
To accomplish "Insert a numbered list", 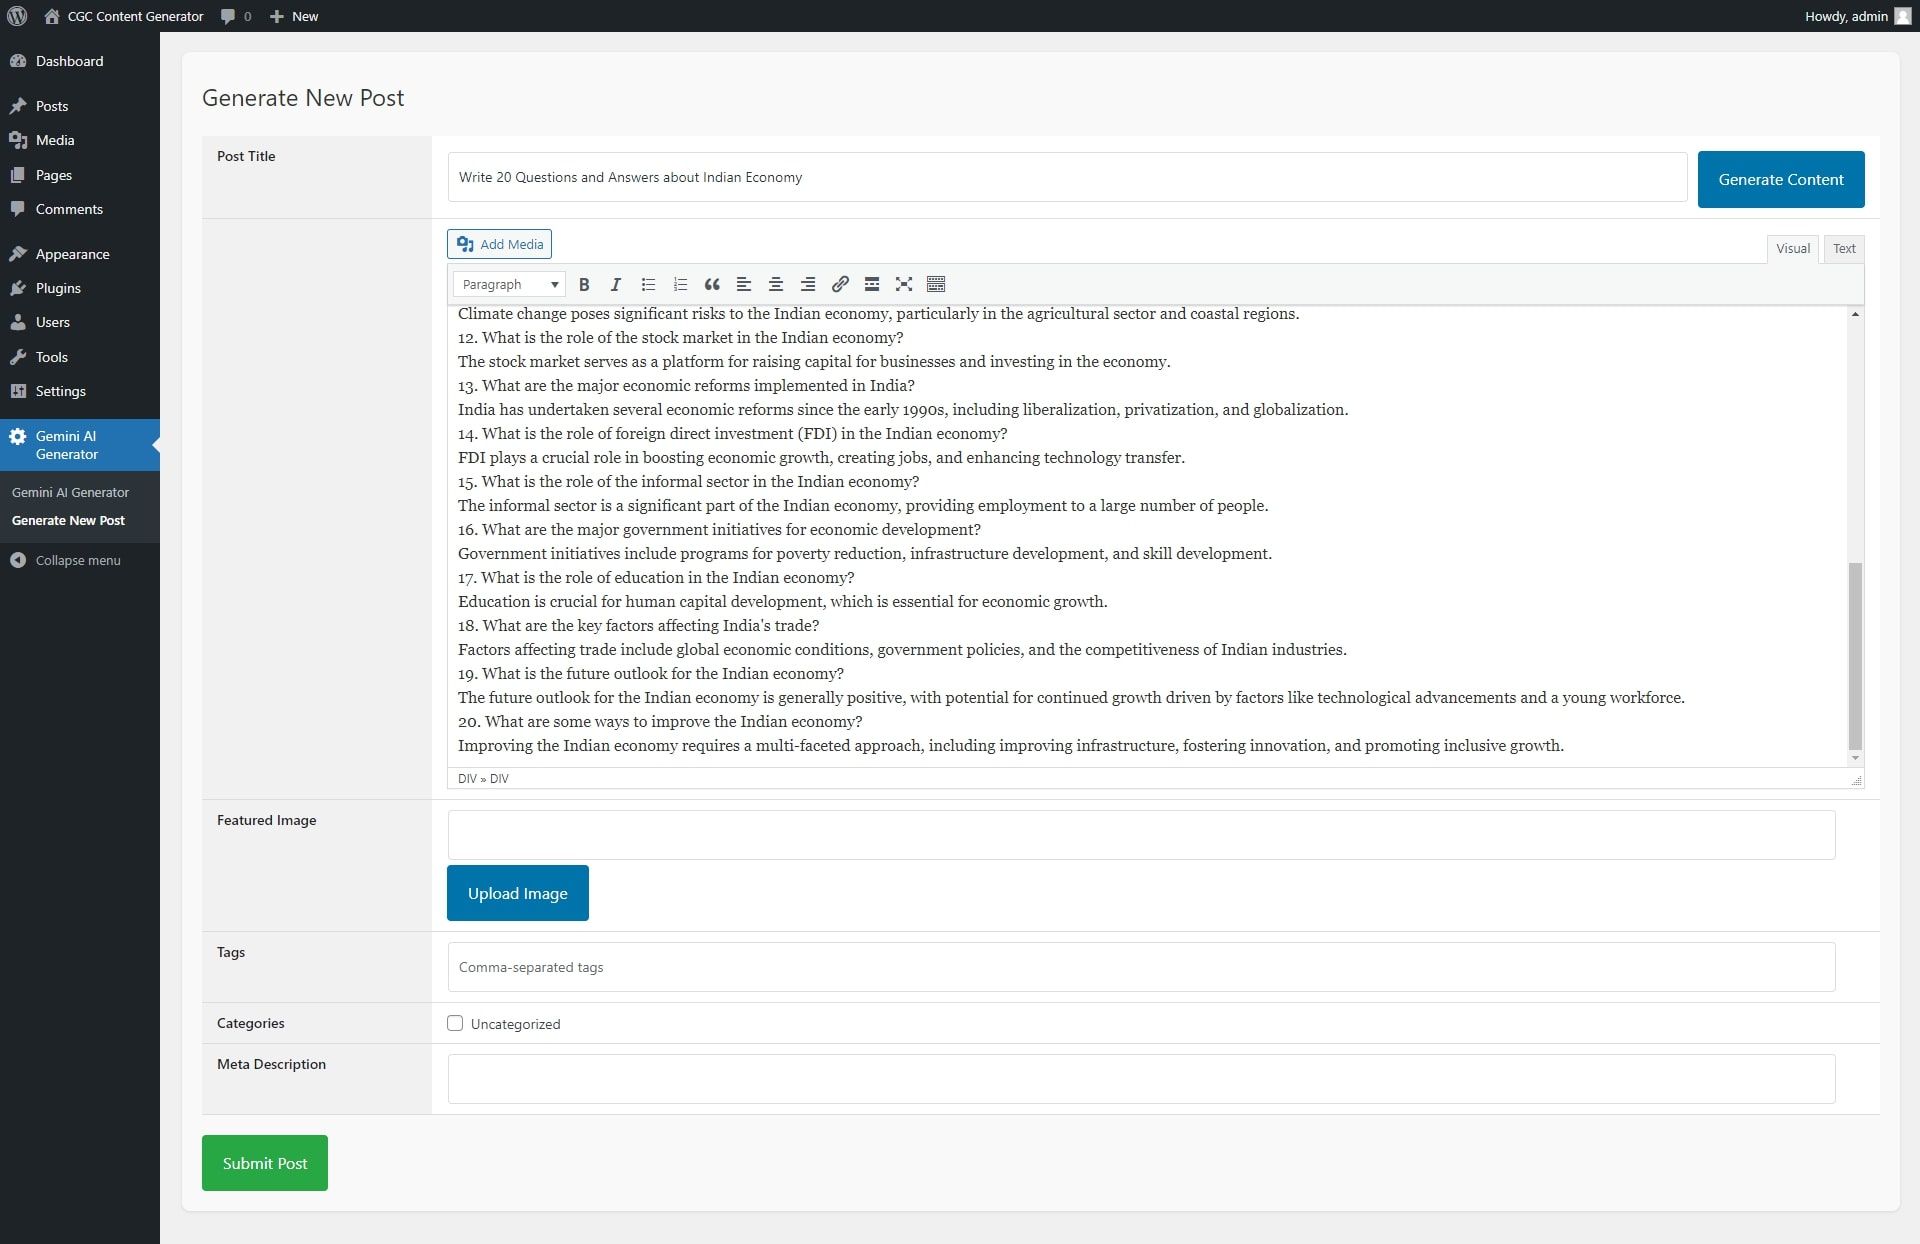I will click(x=680, y=285).
